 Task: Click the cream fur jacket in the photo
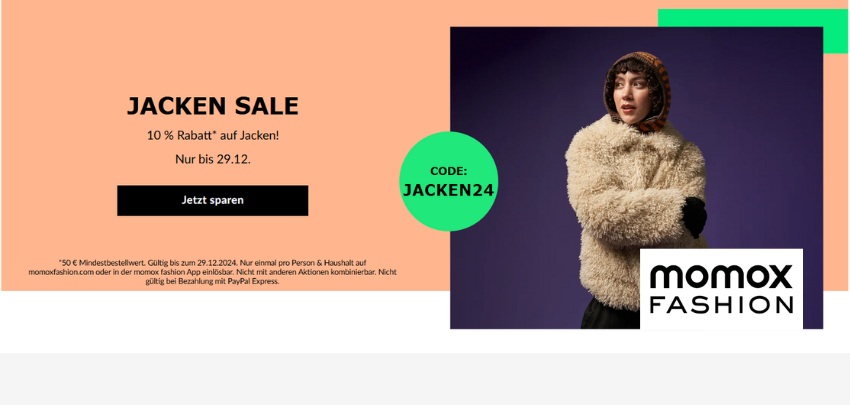tap(629, 206)
